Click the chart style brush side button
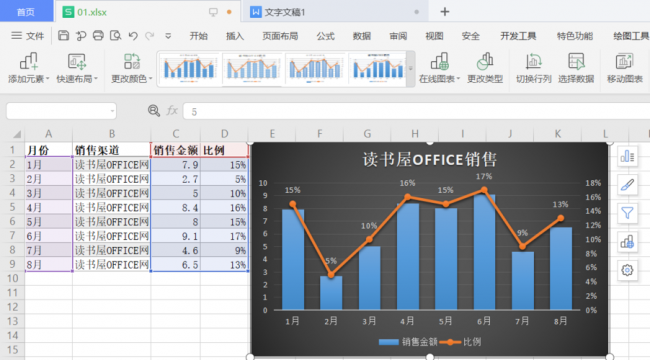The height and width of the screenshot is (360, 650). 627,185
